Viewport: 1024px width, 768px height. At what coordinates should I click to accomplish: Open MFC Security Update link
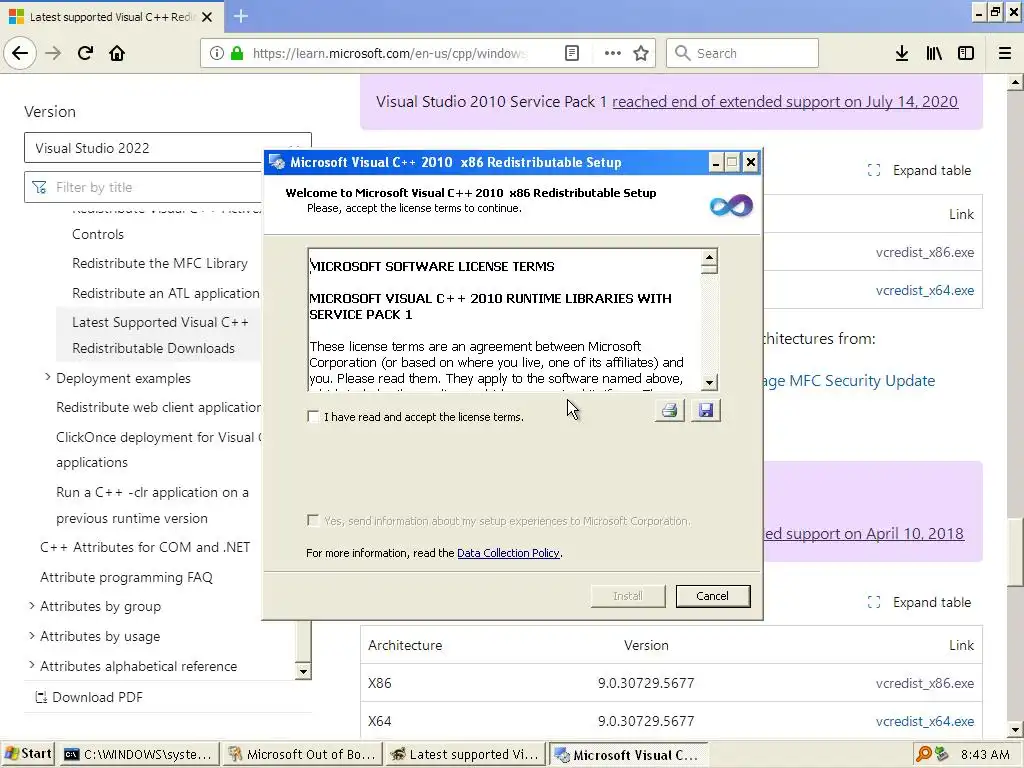(849, 381)
